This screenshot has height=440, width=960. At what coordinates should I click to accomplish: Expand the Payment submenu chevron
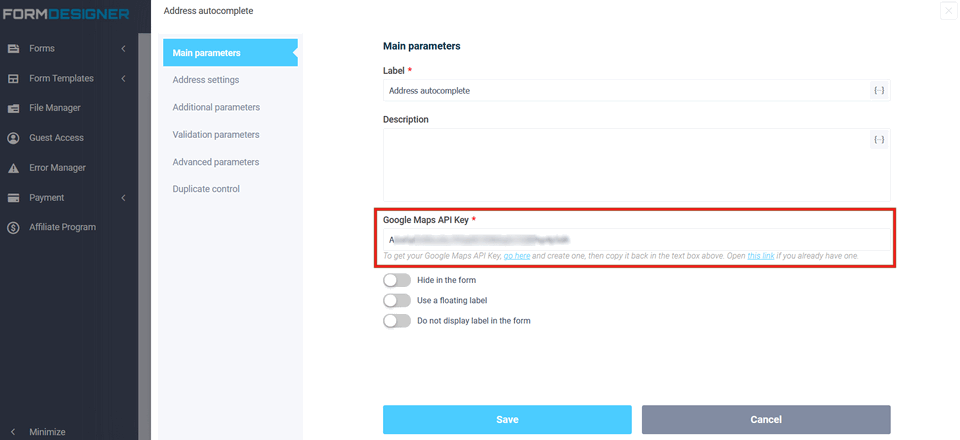click(123, 198)
